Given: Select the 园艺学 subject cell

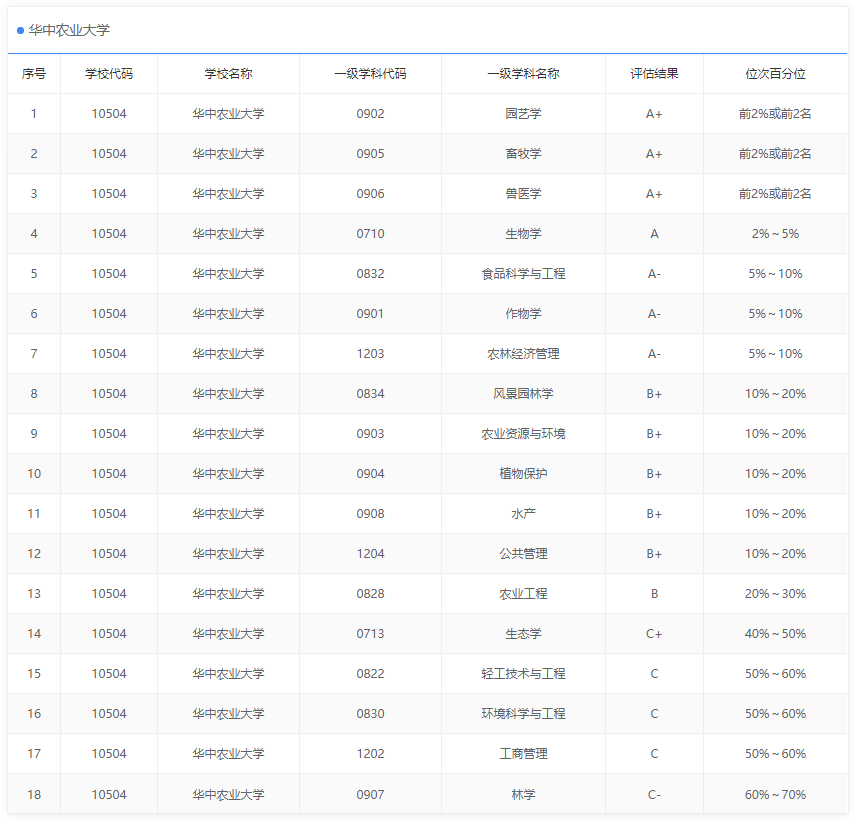Looking at the screenshot, I should click(x=523, y=113).
